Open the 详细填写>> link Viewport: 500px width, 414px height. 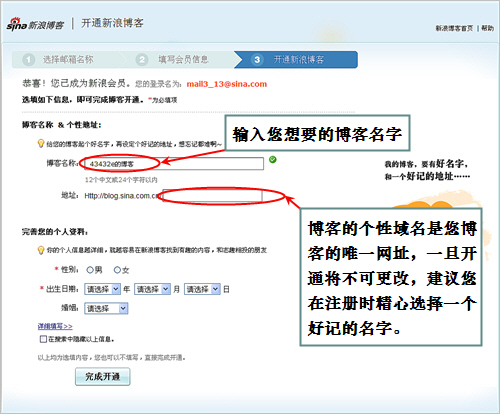tap(55, 326)
